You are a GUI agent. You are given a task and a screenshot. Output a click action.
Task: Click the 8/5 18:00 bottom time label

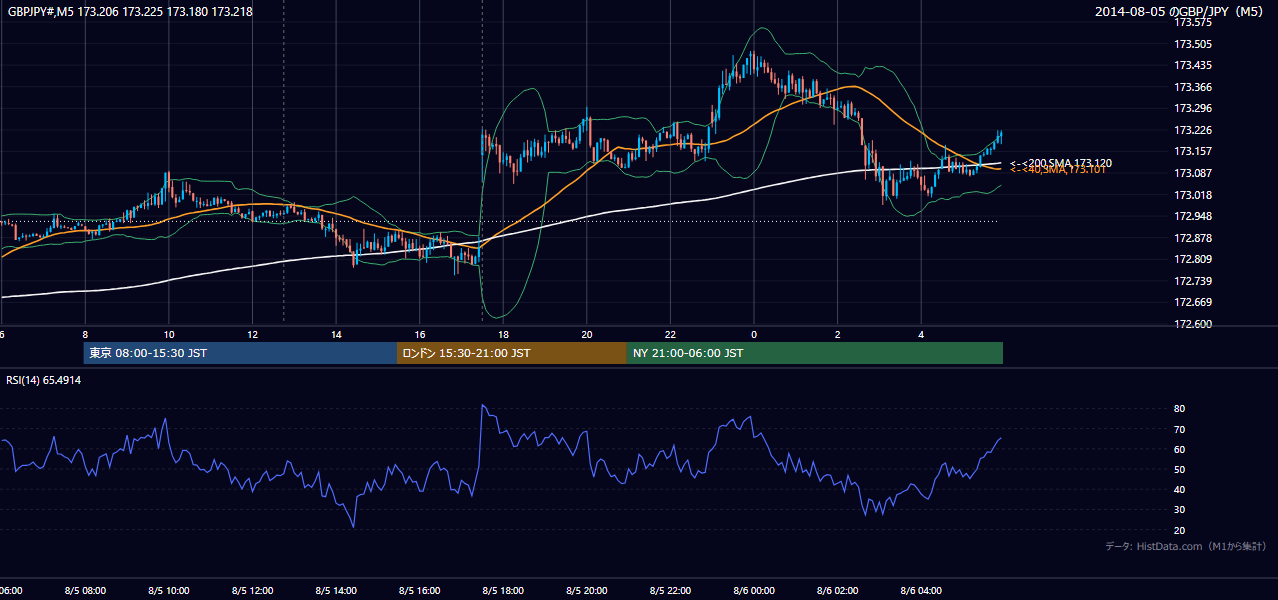click(x=503, y=590)
